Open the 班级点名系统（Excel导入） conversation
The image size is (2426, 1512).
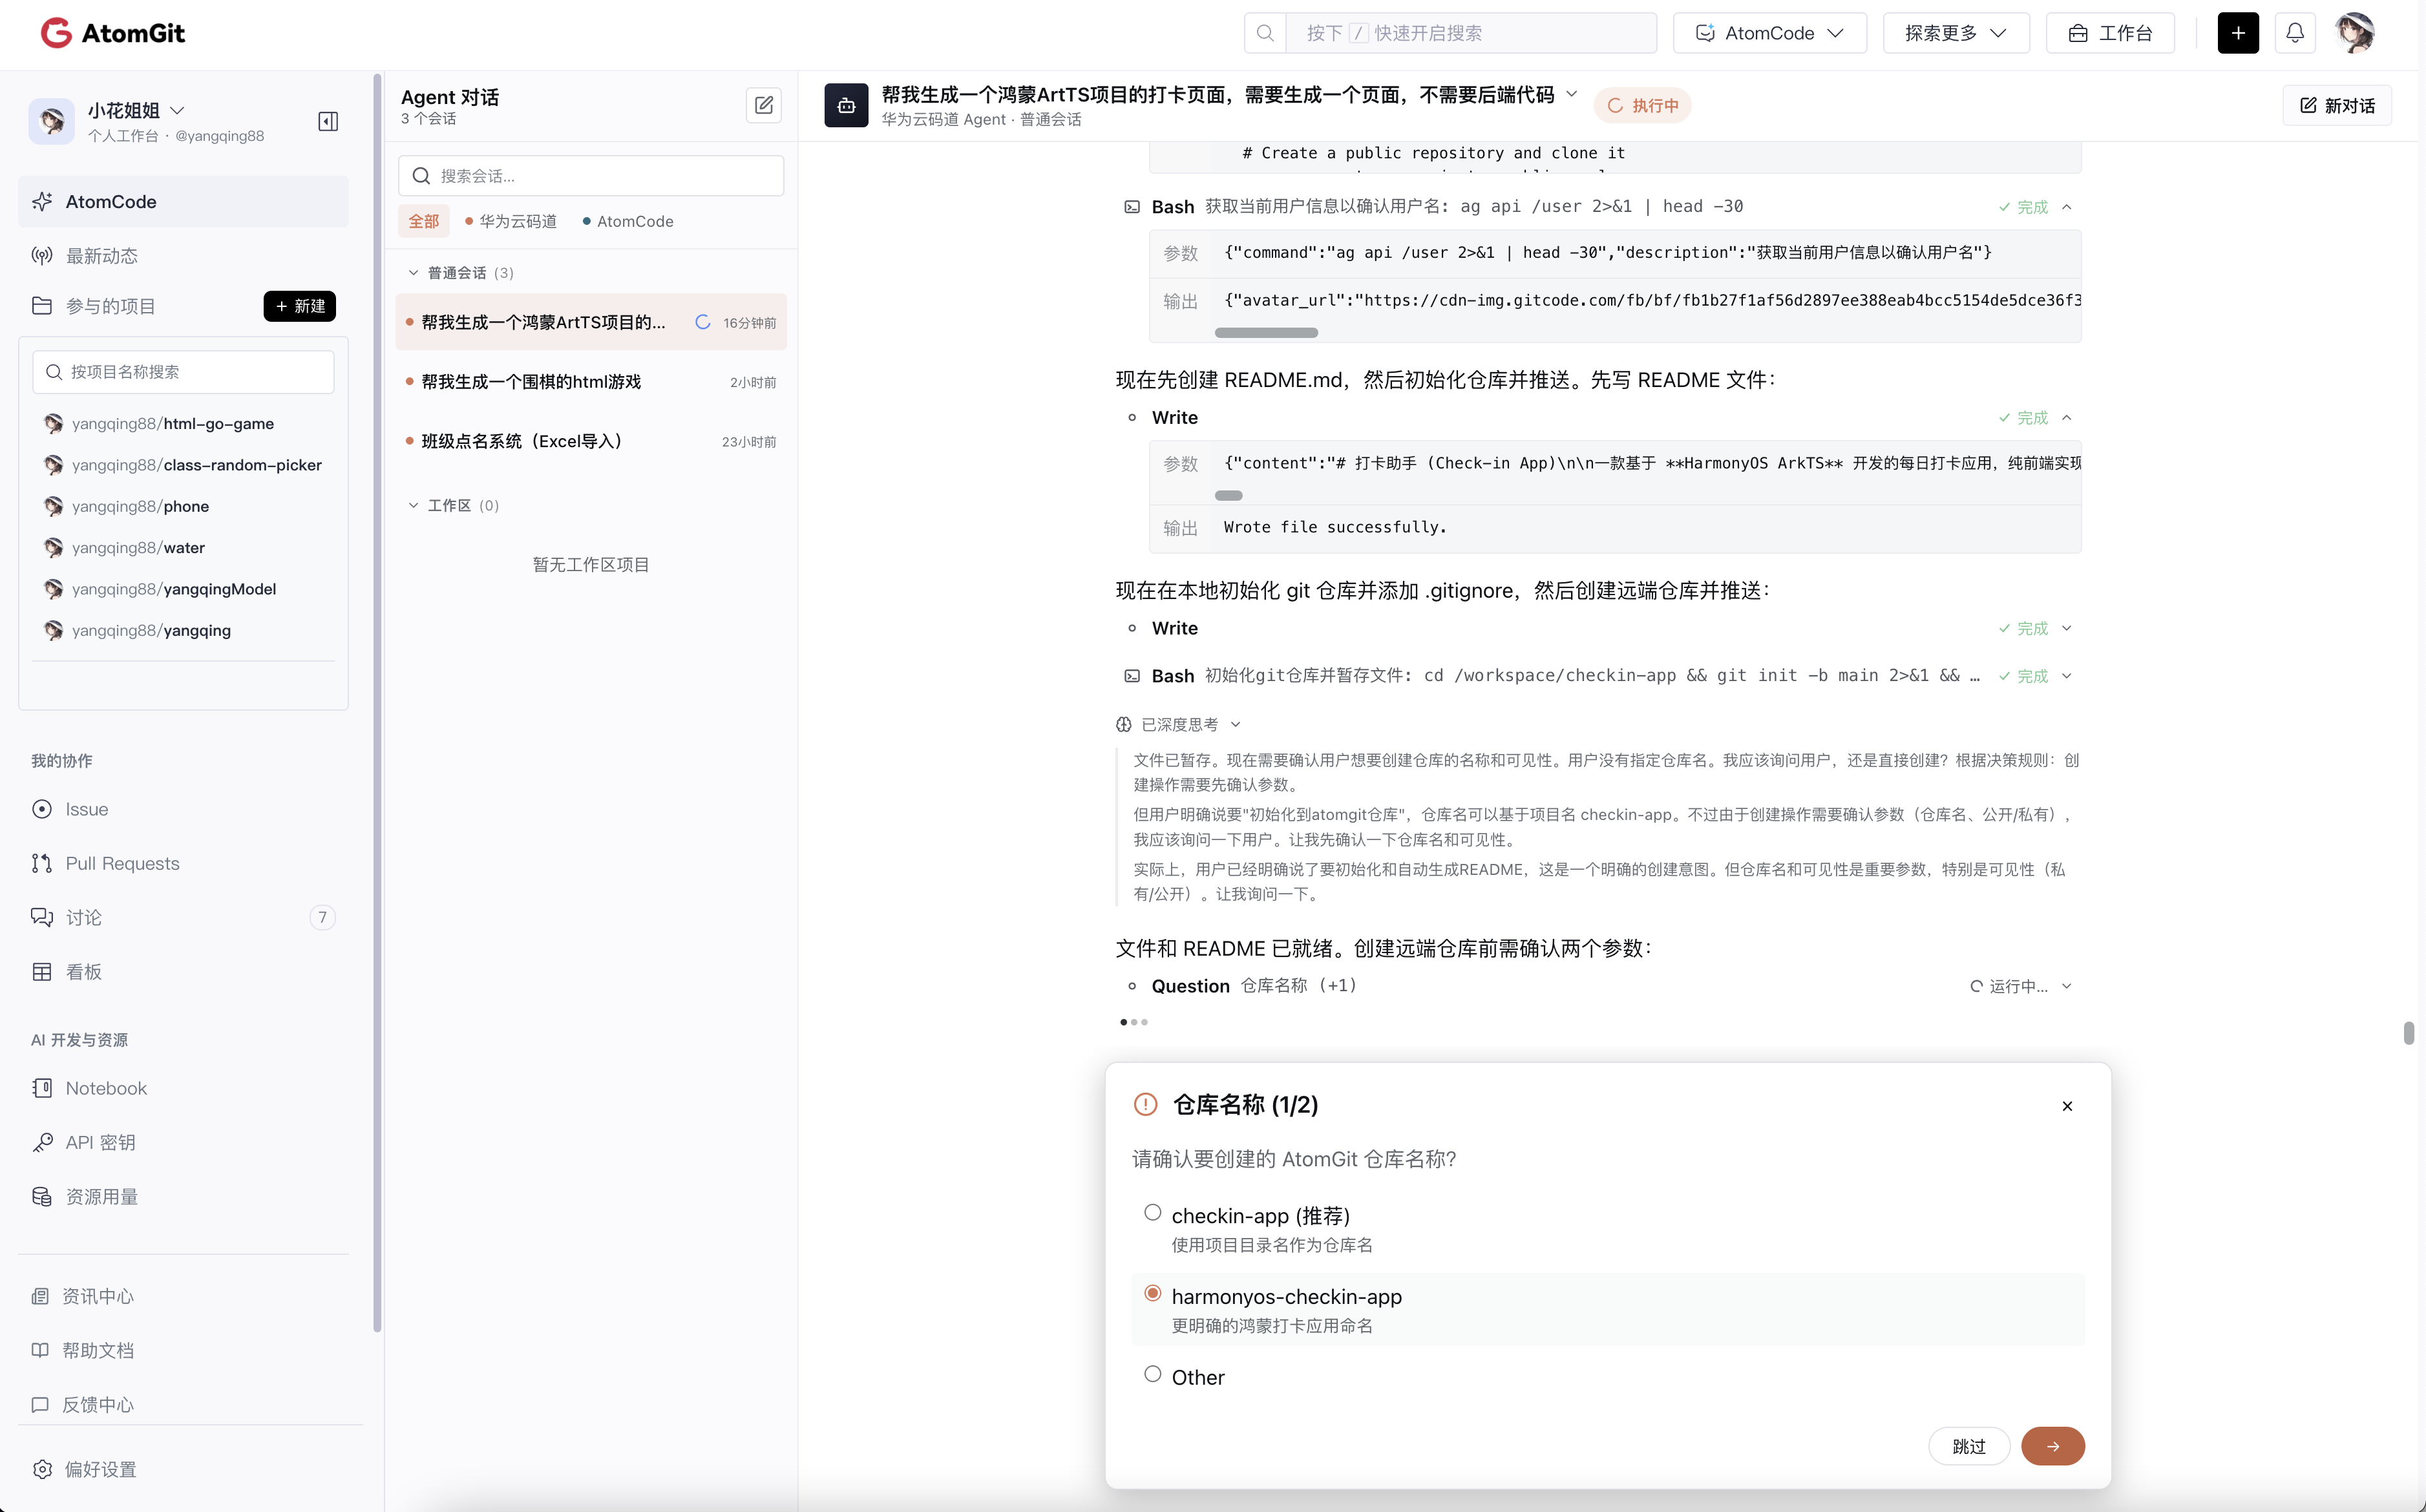point(591,441)
